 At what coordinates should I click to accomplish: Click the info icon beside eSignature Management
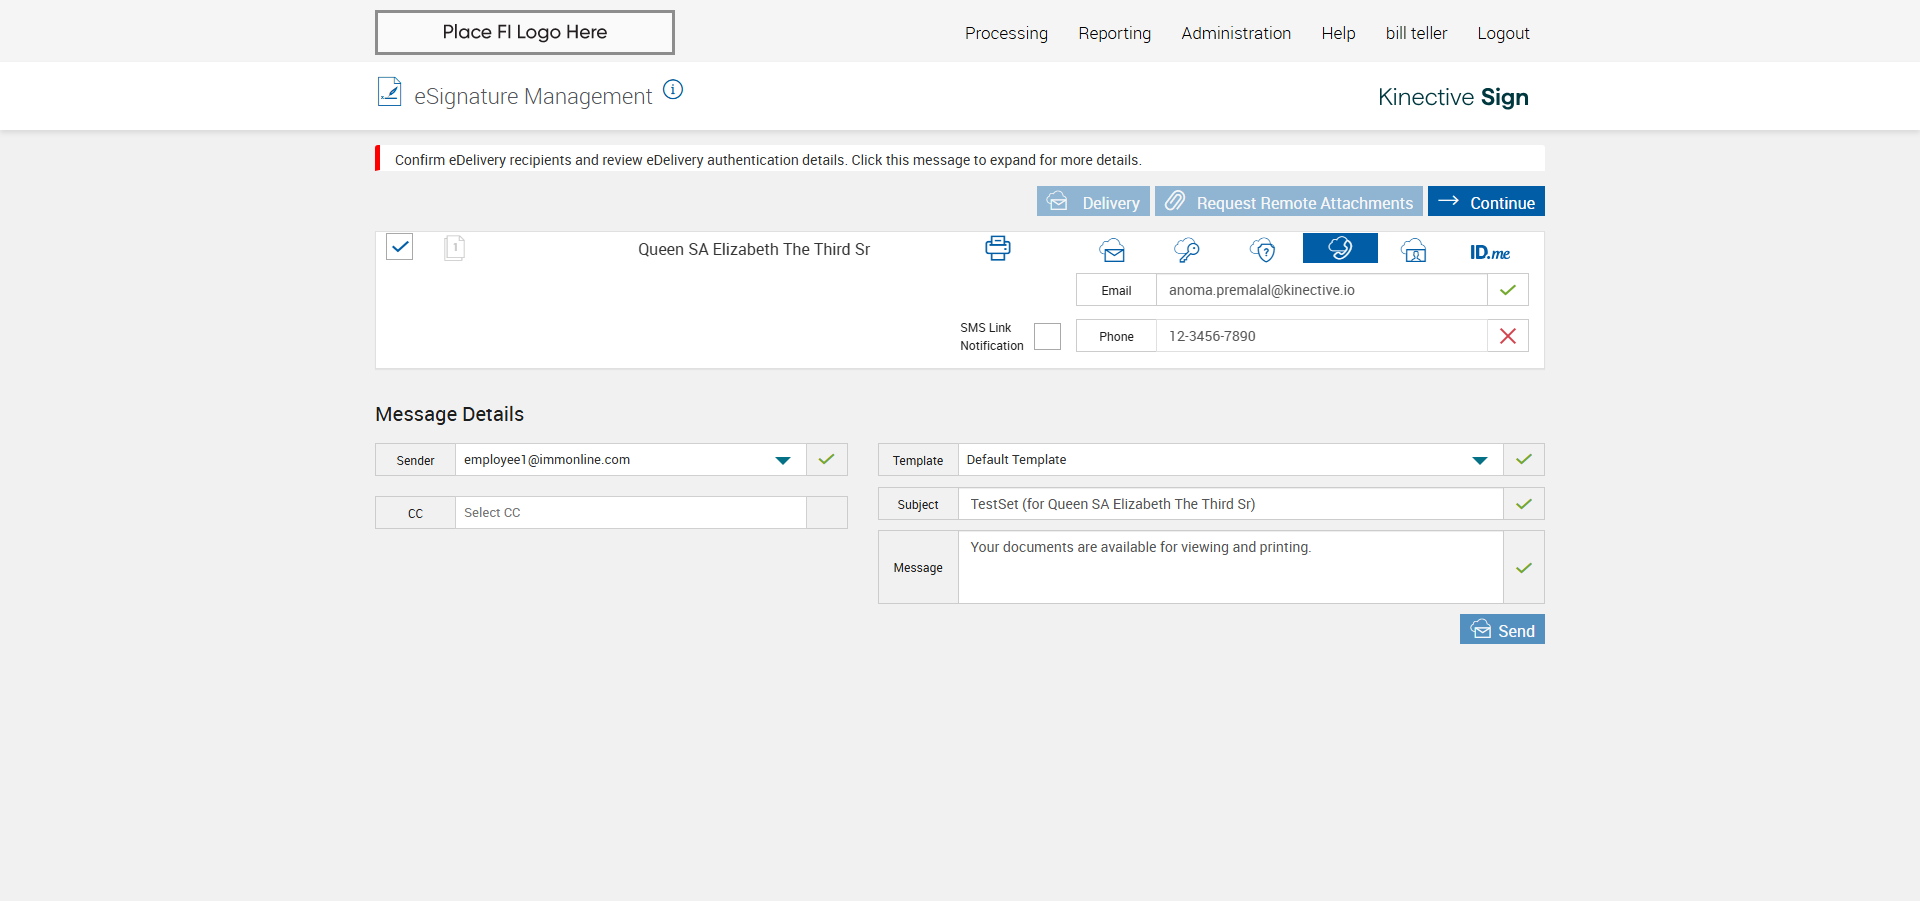click(x=673, y=90)
